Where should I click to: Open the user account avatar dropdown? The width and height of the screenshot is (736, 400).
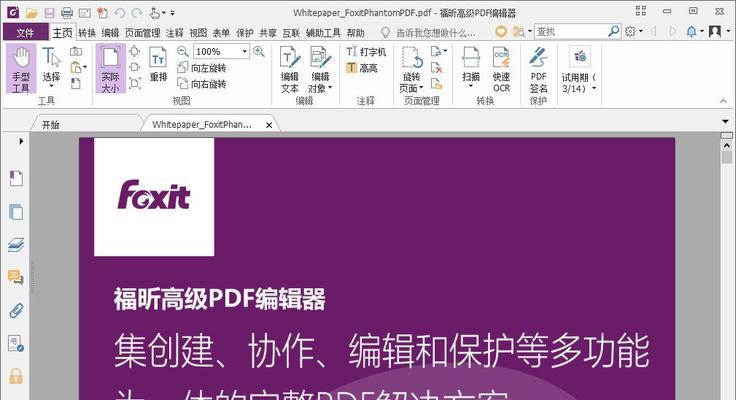[718, 31]
